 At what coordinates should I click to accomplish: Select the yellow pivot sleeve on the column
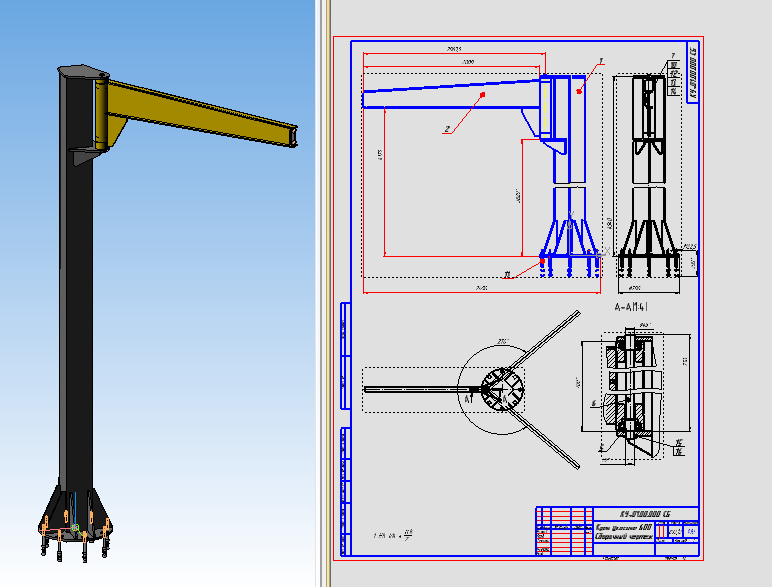pyautogui.click(x=101, y=113)
